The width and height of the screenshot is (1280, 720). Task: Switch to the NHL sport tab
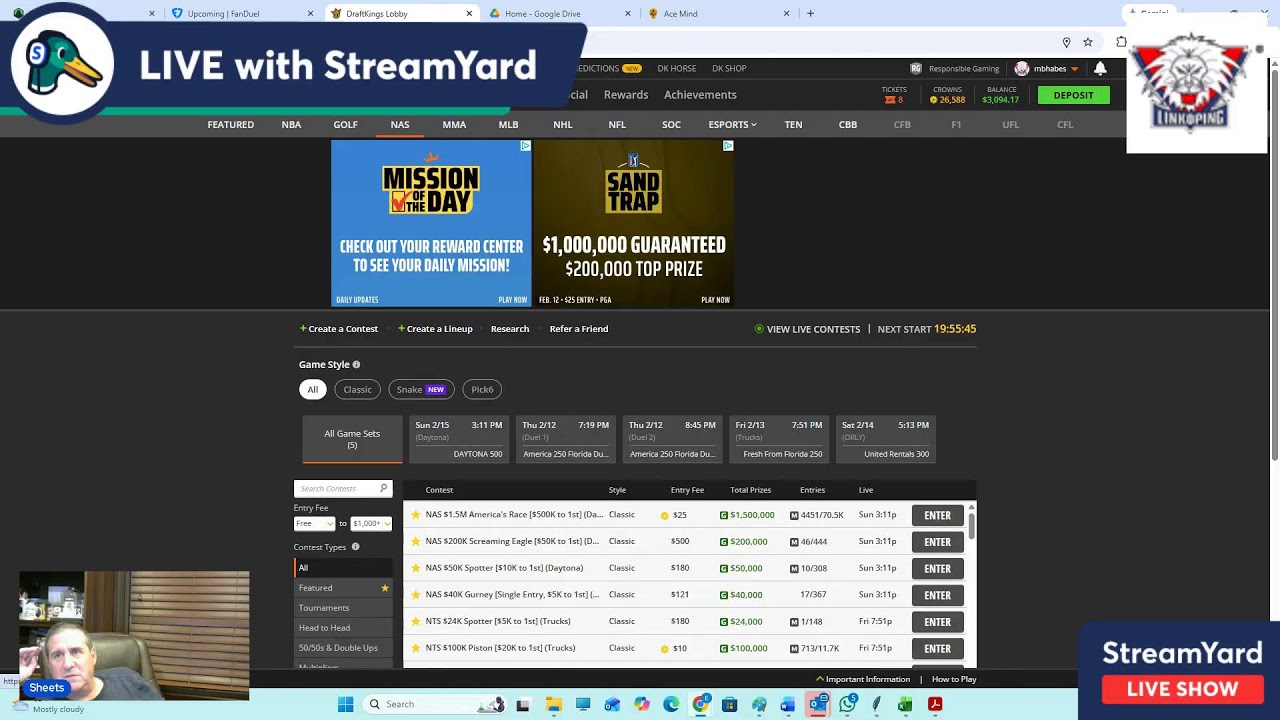pyautogui.click(x=563, y=125)
